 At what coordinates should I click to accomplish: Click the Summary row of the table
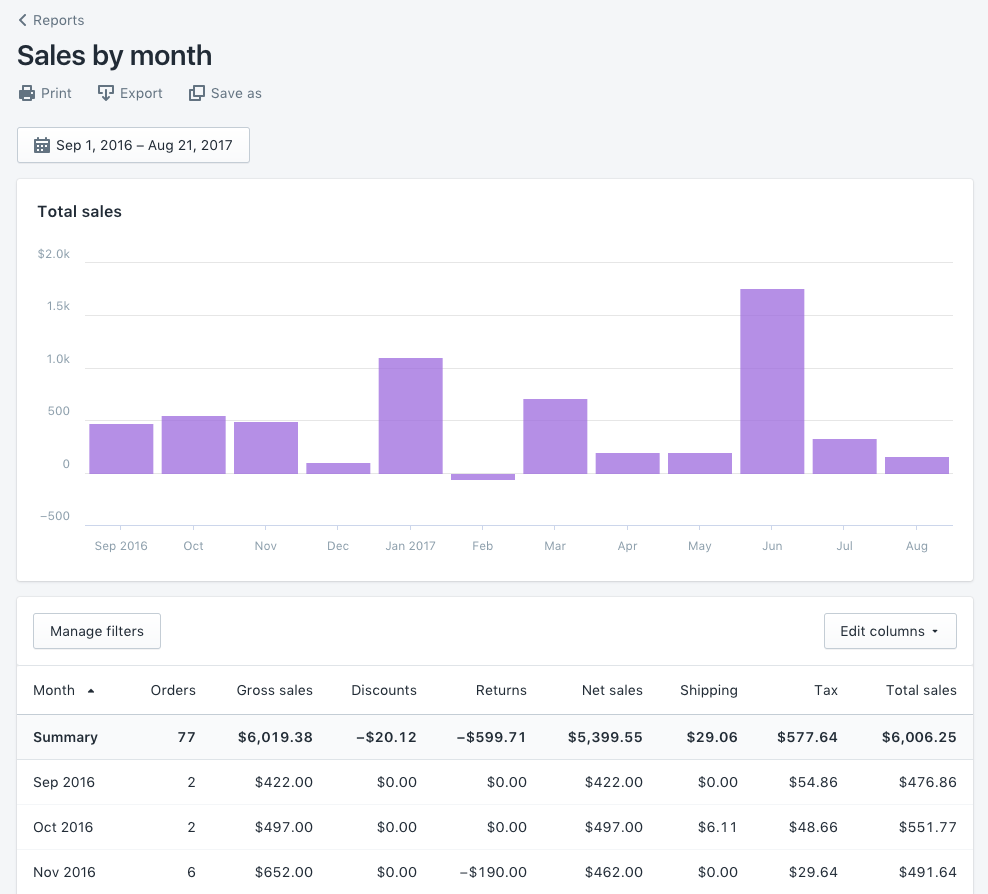point(65,737)
